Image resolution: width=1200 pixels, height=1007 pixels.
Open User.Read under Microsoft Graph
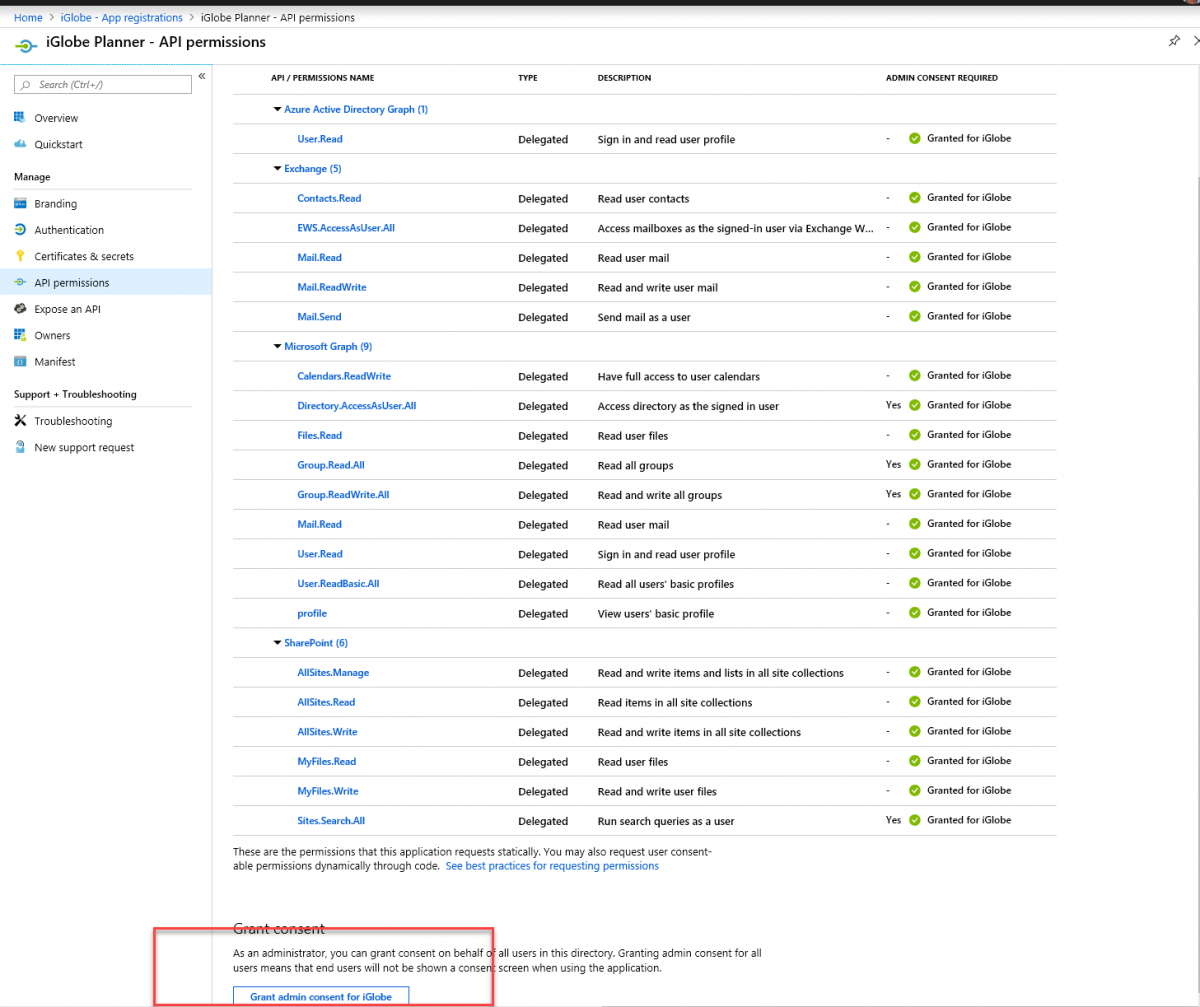[320, 554]
